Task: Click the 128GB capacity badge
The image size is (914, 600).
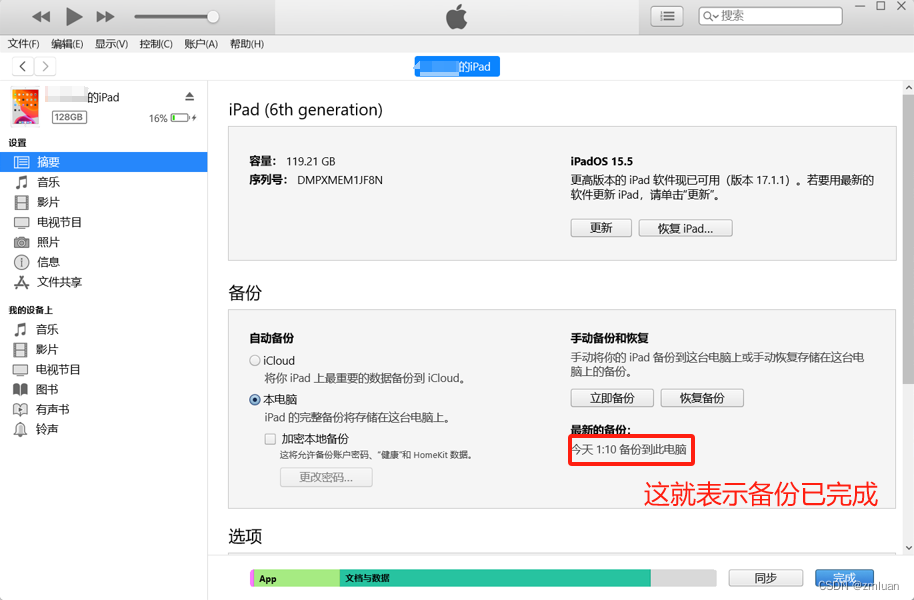Action: click(x=69, y=117)
